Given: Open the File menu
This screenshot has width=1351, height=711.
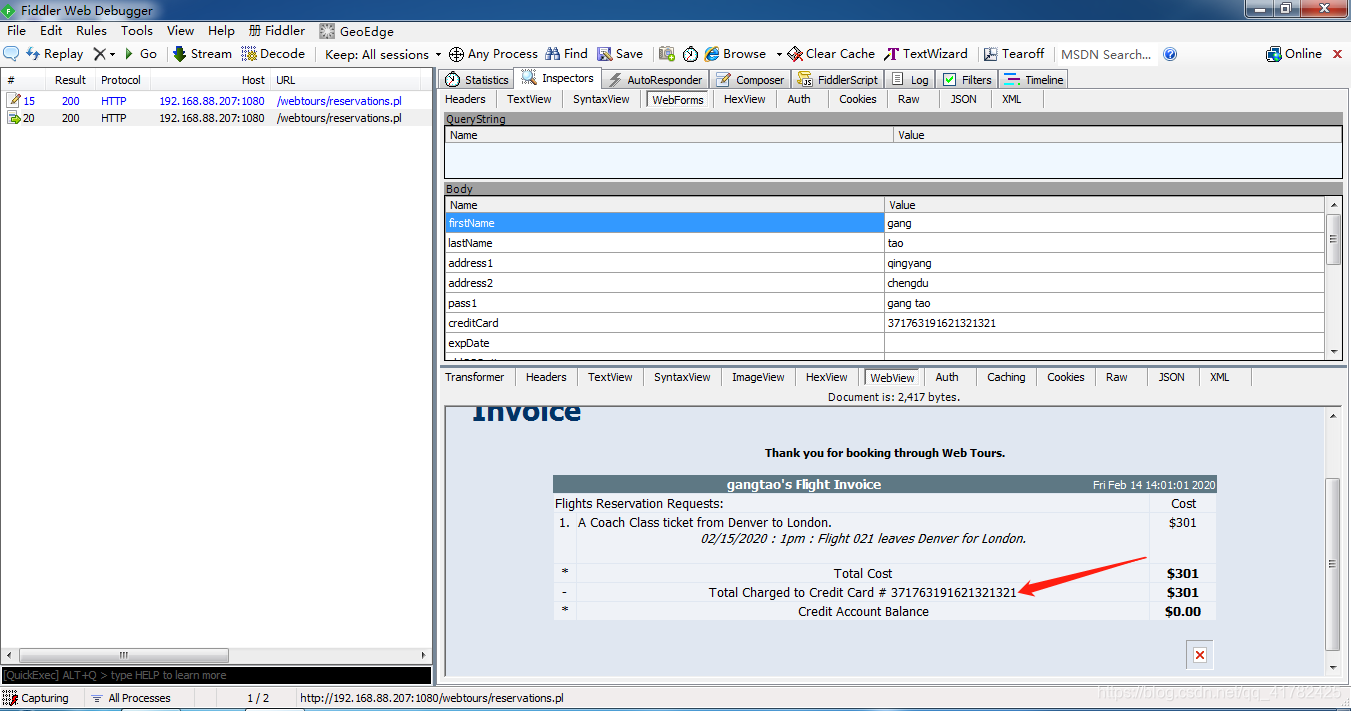Looking at the screenshot, I should point(16,31).
